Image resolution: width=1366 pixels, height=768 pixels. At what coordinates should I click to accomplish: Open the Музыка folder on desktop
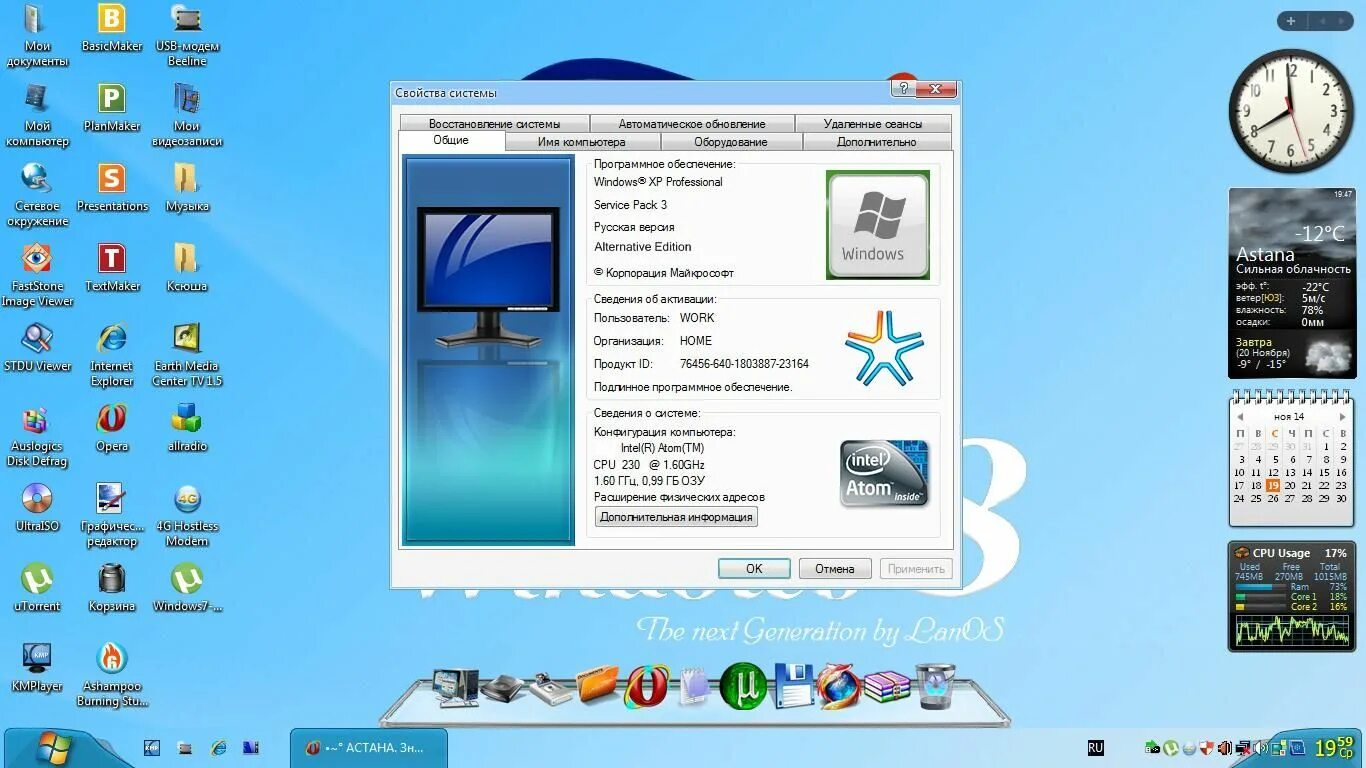187,188
